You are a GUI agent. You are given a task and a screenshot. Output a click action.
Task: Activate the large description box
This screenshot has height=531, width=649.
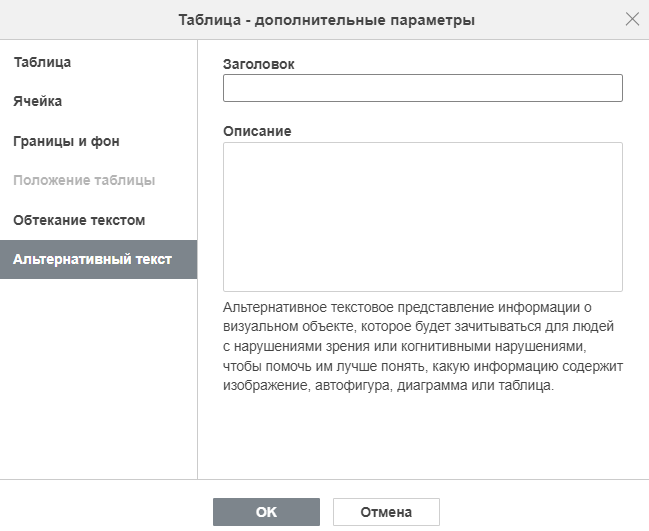click(x=423, y=217)
